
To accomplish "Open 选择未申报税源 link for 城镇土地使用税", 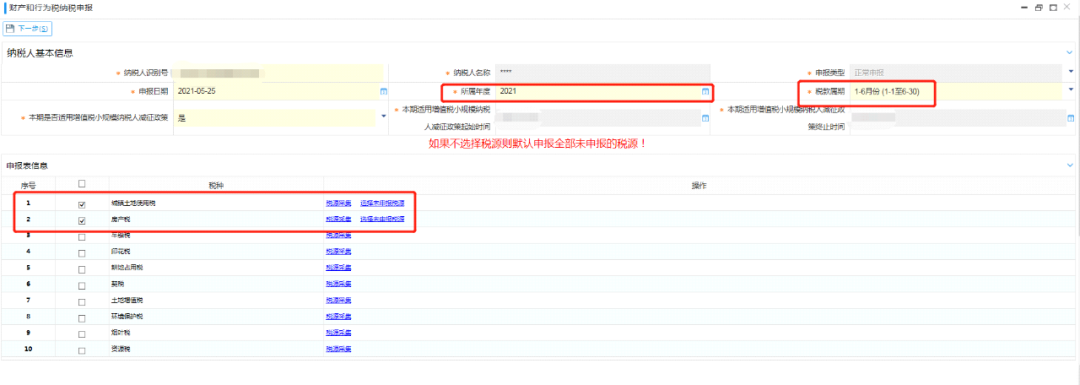I will (382, 203).
